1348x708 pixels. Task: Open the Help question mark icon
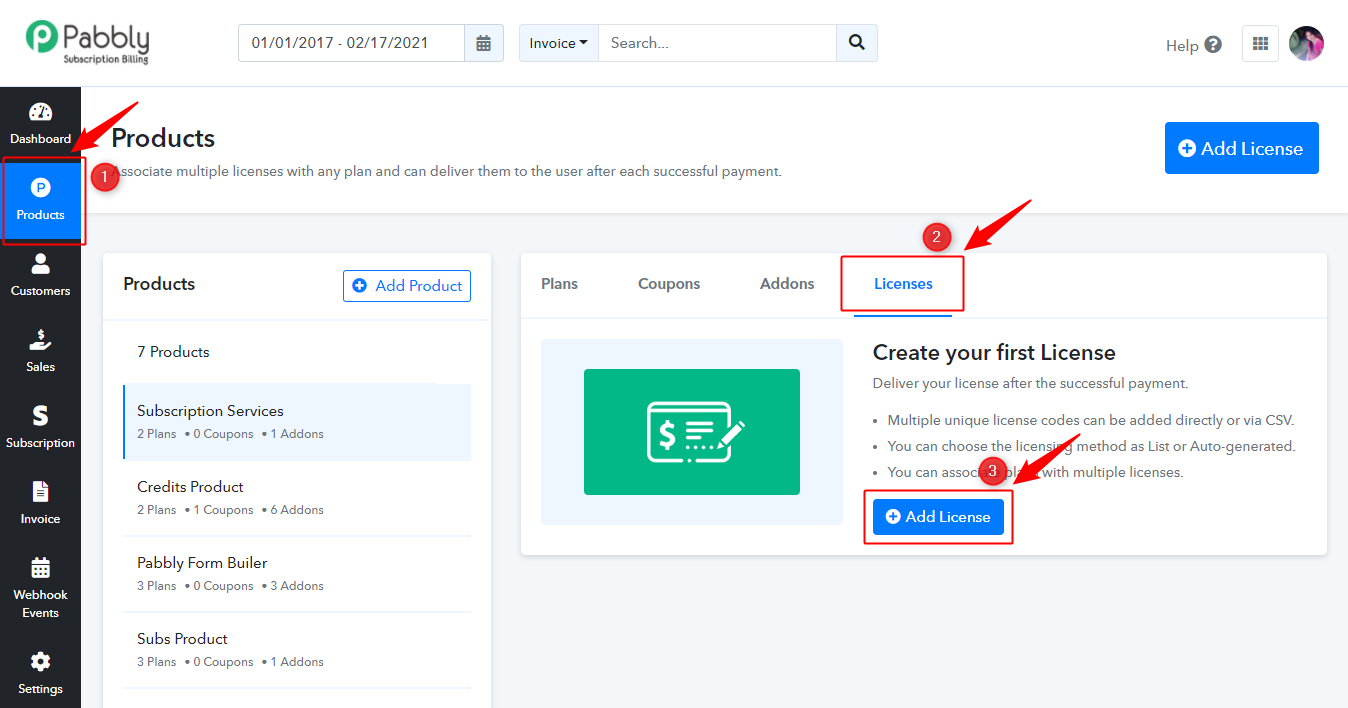1213,45
